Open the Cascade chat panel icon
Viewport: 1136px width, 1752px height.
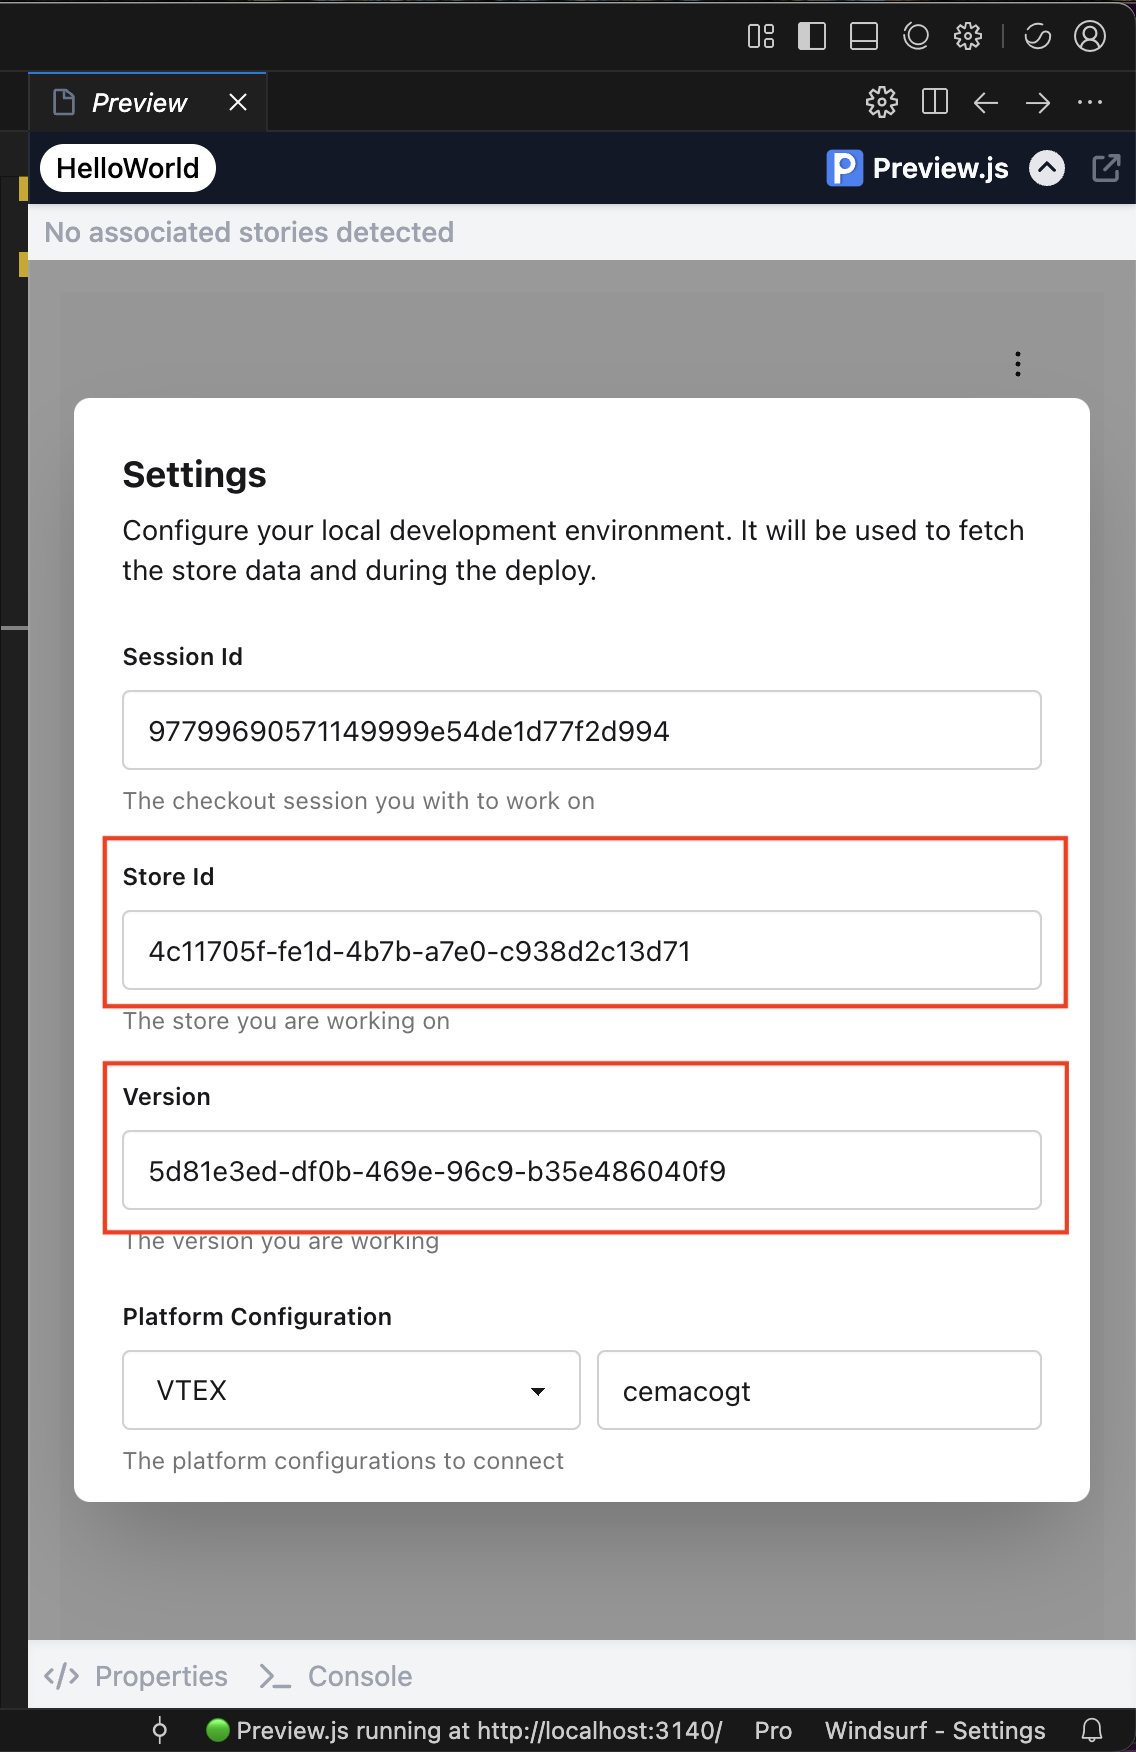916,37
